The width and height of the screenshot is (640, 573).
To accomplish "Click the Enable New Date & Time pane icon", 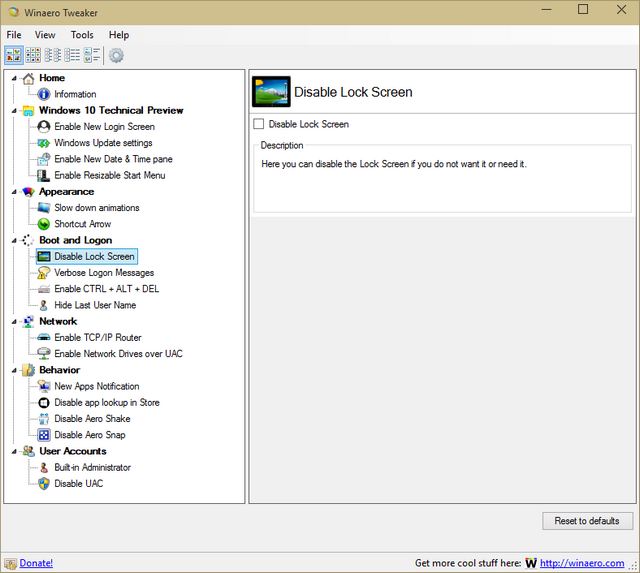I will click(44, 159).
